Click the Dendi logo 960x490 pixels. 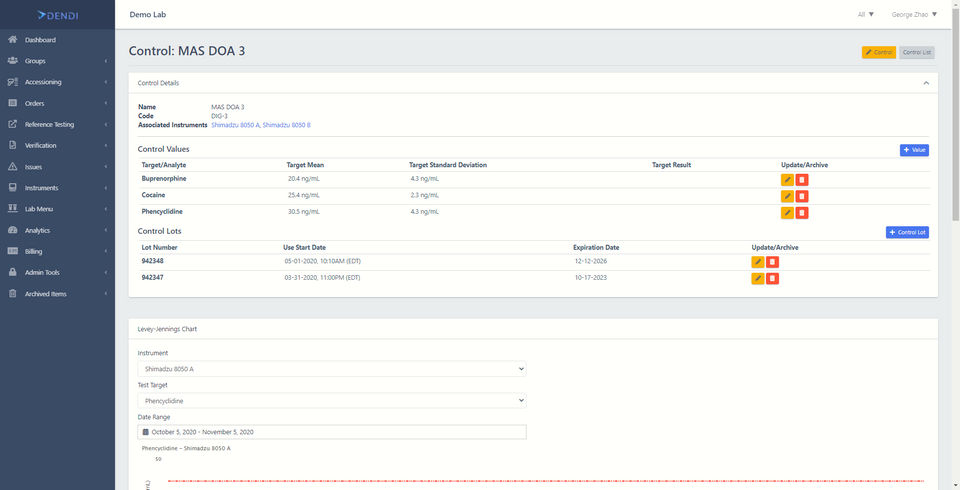(58, 15)
